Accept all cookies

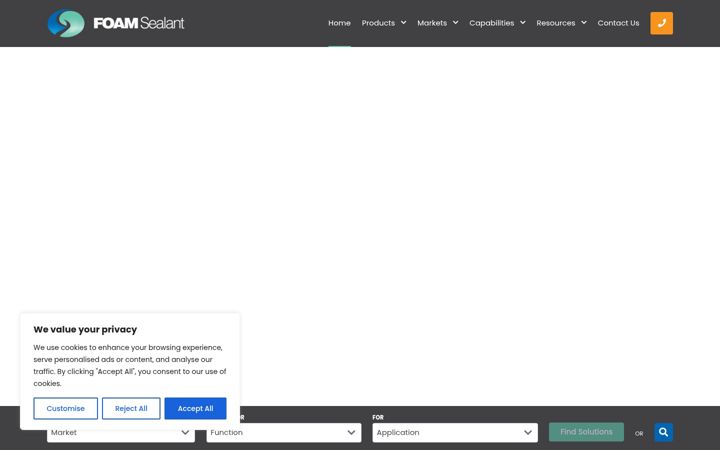click(195, 408)
